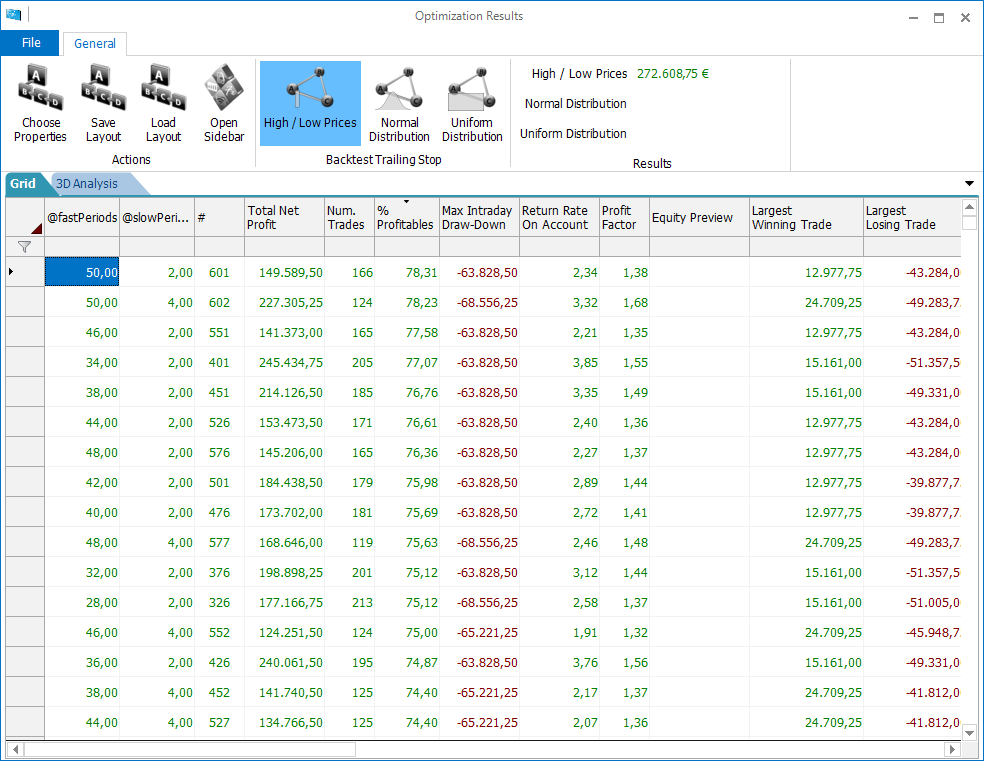
Task: Expand the tab list dropdown arrow at right
Action: pos(969,183)
